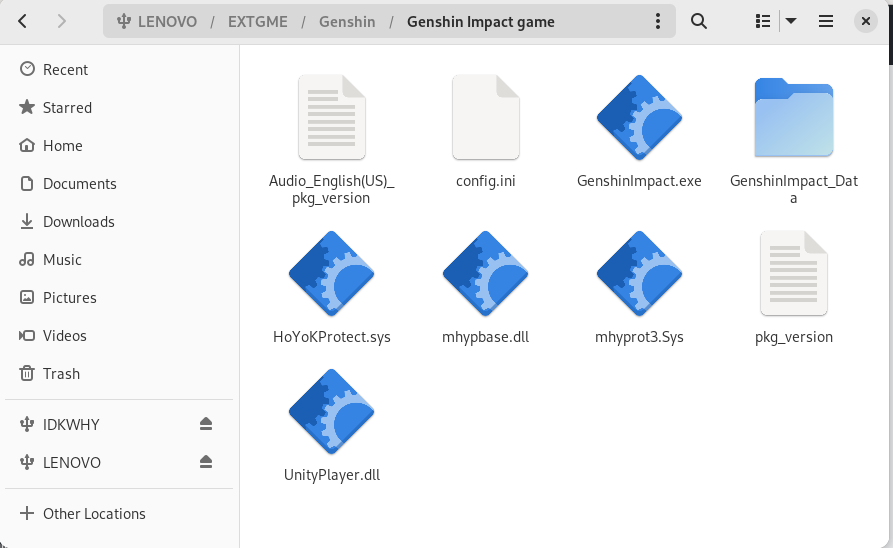Click the UnityPlayer.dll name label
Image resolution: width=893 pixels, height=548 pixels.
pos(332,475)
